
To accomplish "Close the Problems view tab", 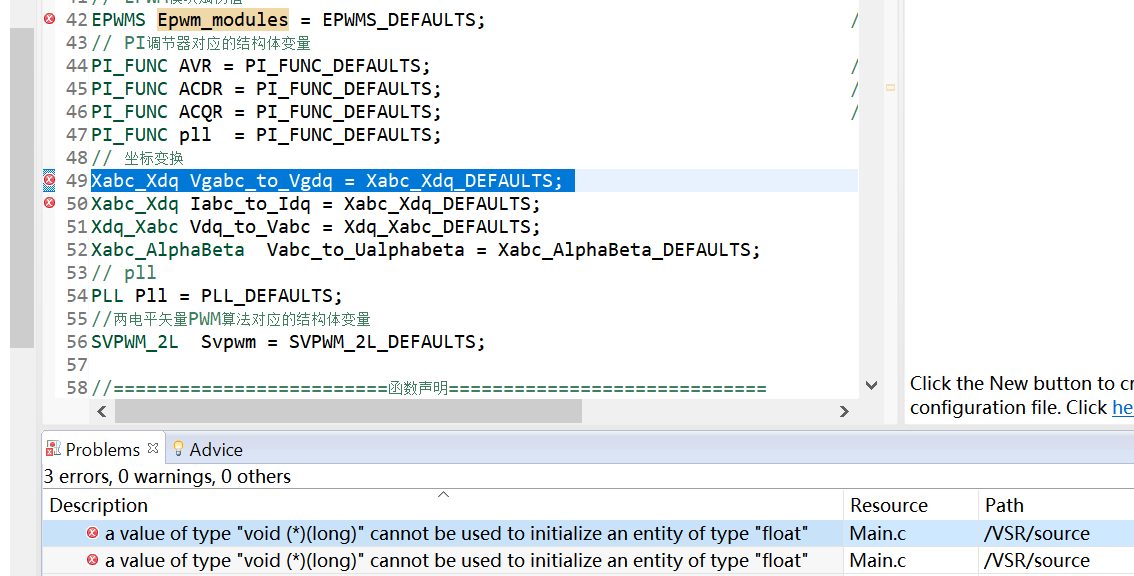I will 152,448.
